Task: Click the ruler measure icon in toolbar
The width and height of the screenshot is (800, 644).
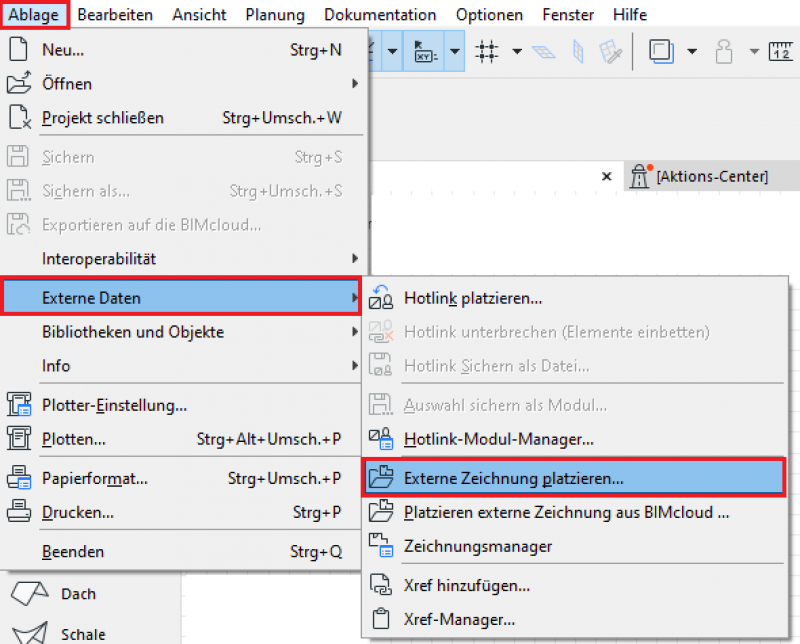Action: (781, 52)
